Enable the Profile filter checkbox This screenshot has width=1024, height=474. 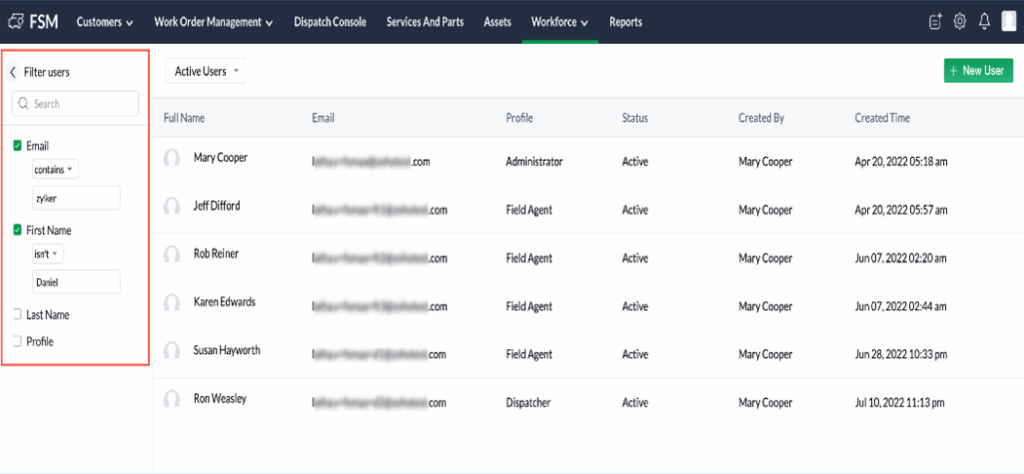pos(17,341)
